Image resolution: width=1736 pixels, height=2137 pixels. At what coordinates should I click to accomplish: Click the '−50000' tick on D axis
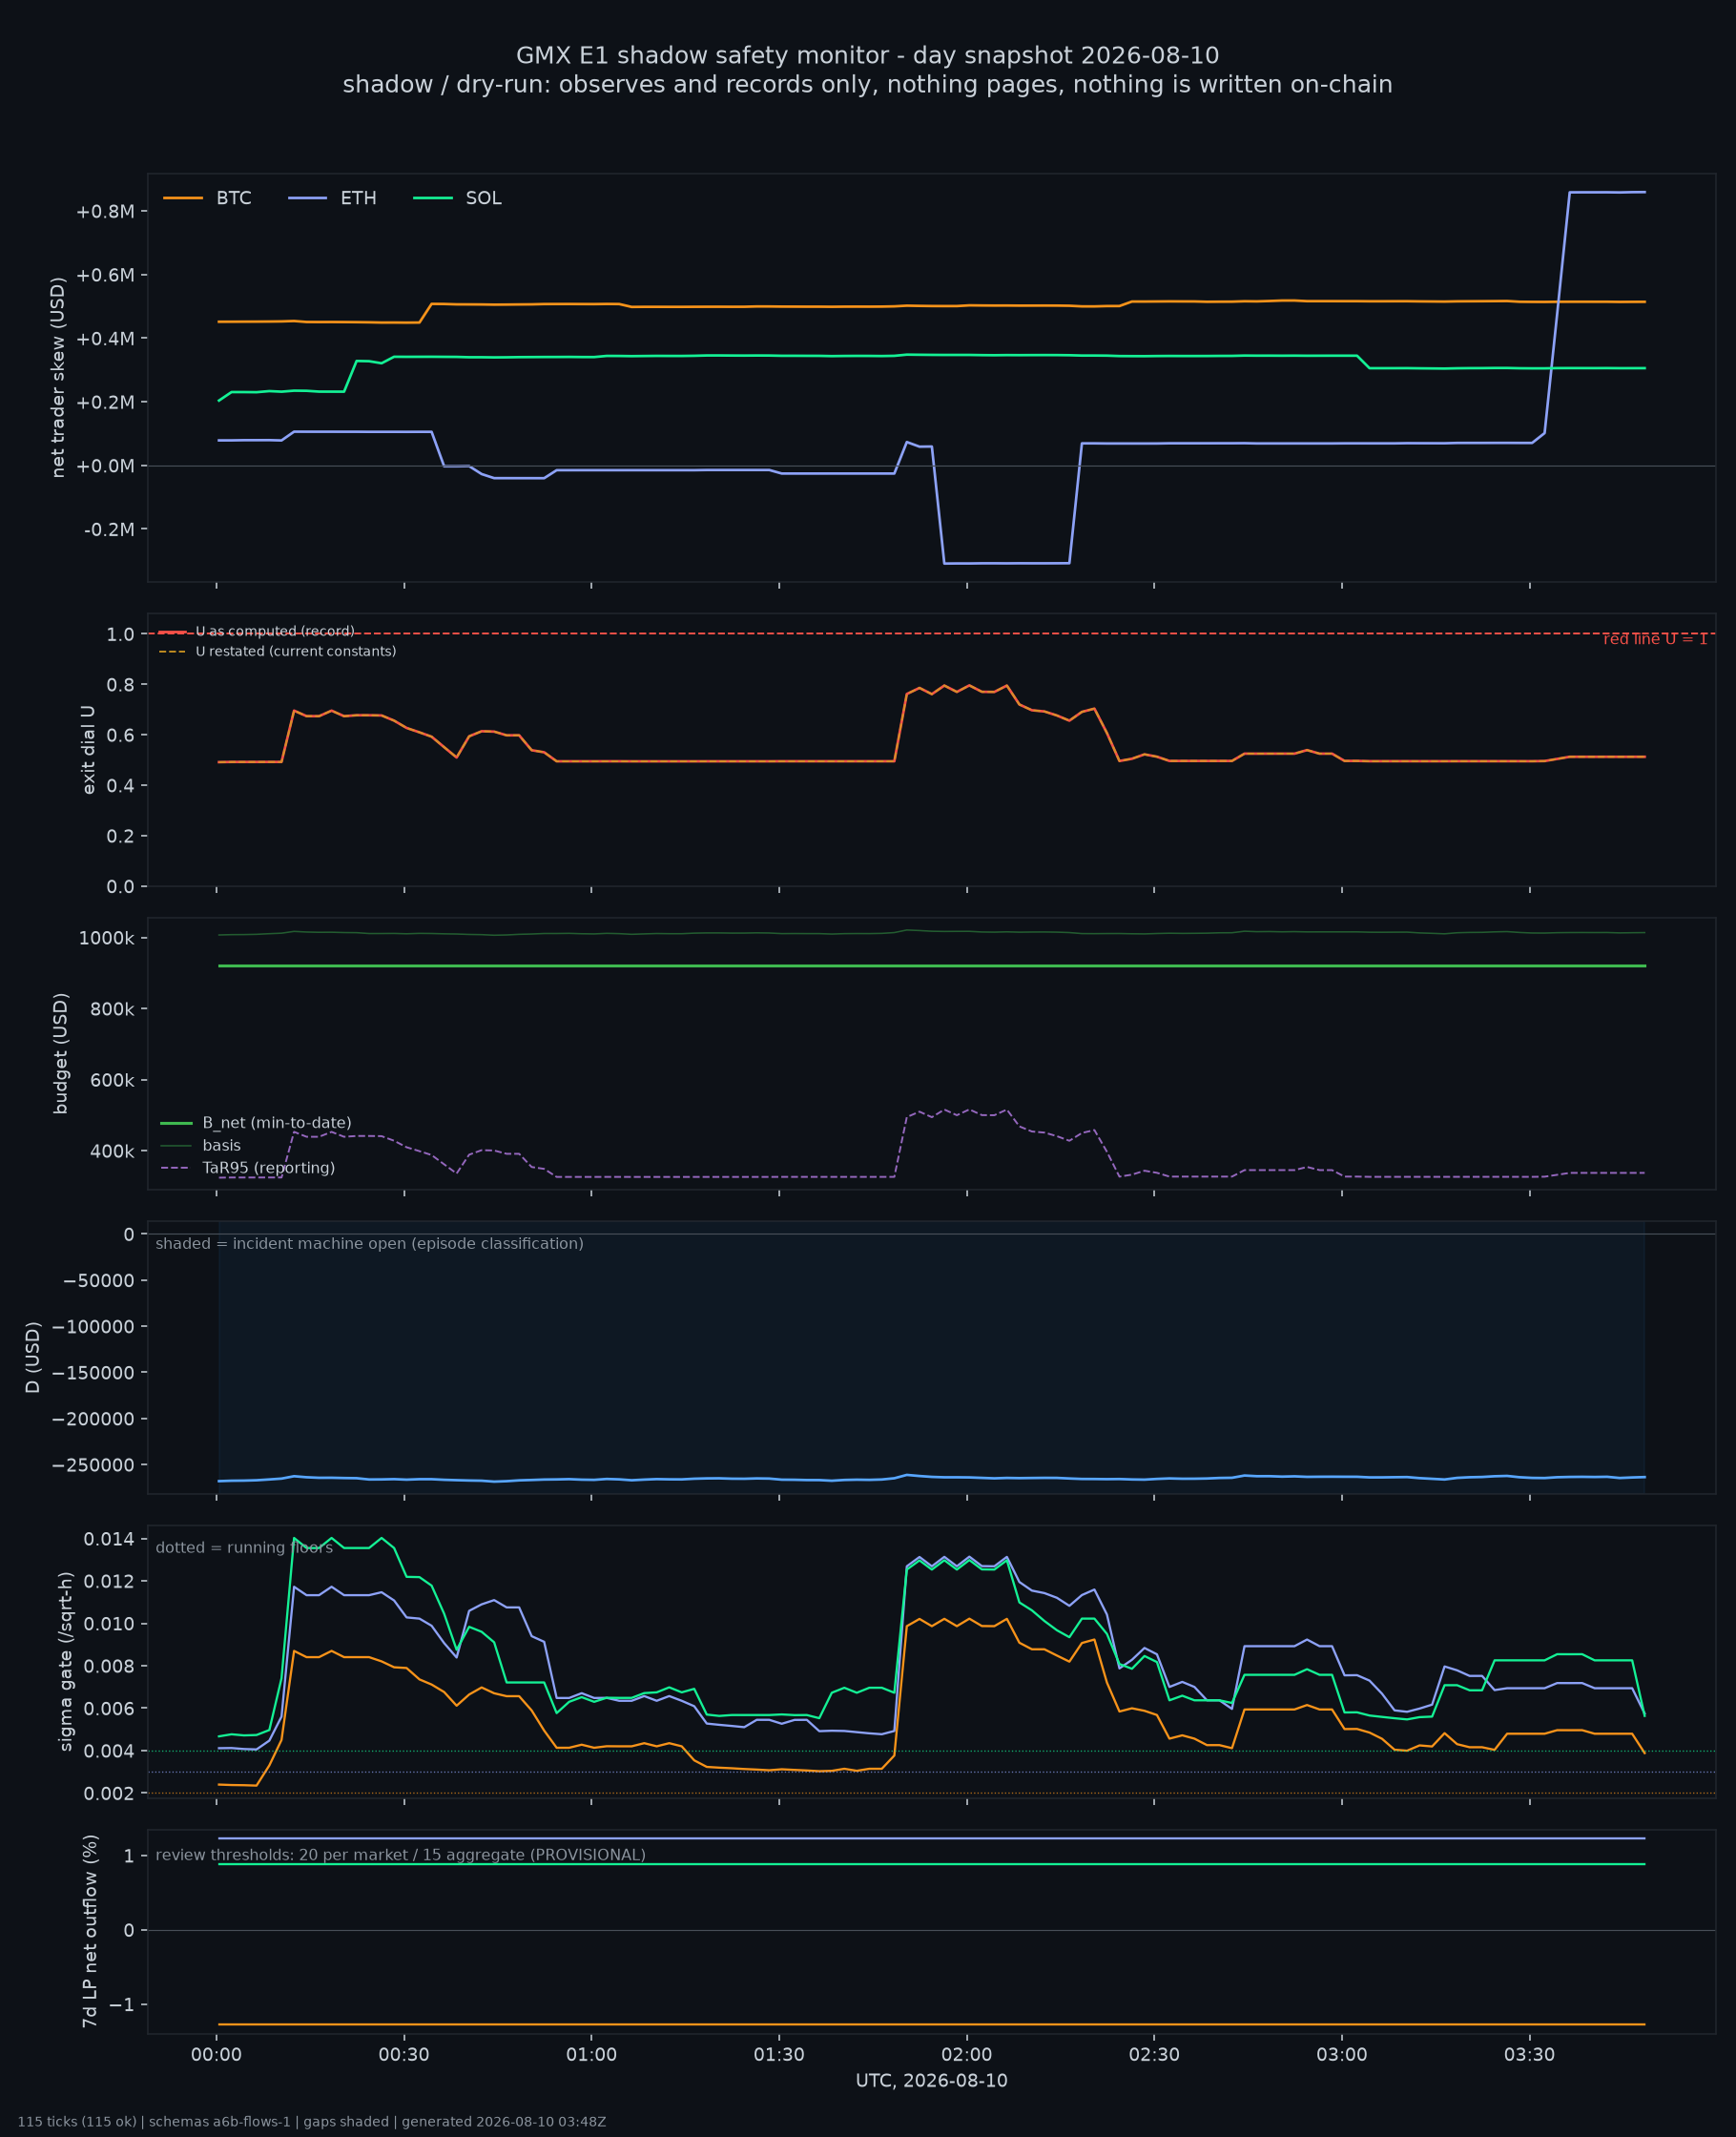[98, 1281]
